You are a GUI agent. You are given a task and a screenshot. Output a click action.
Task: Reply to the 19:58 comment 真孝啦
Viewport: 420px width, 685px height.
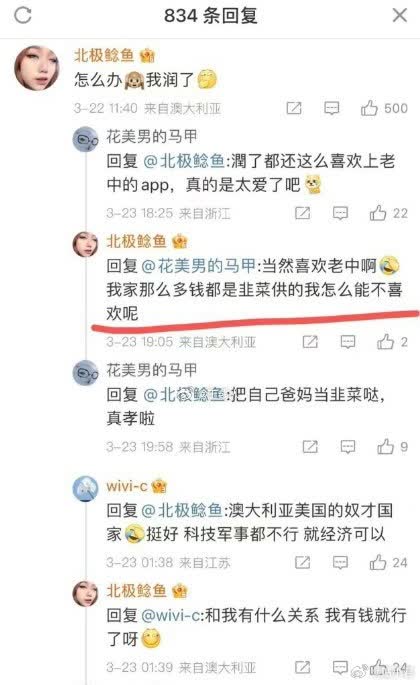pos(348,446)
